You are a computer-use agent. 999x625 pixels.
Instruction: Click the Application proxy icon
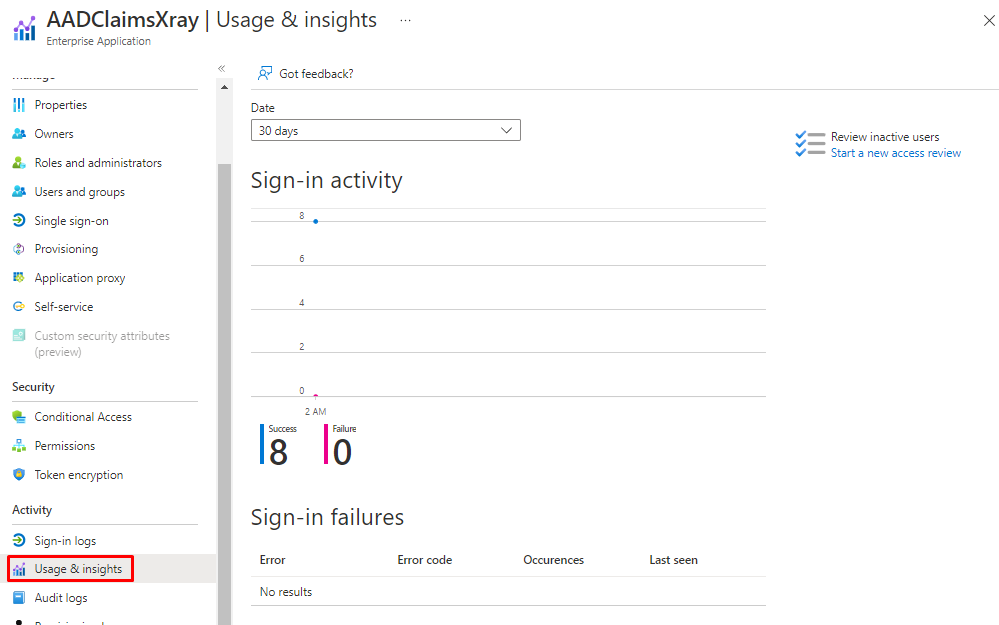pos(19,278)
